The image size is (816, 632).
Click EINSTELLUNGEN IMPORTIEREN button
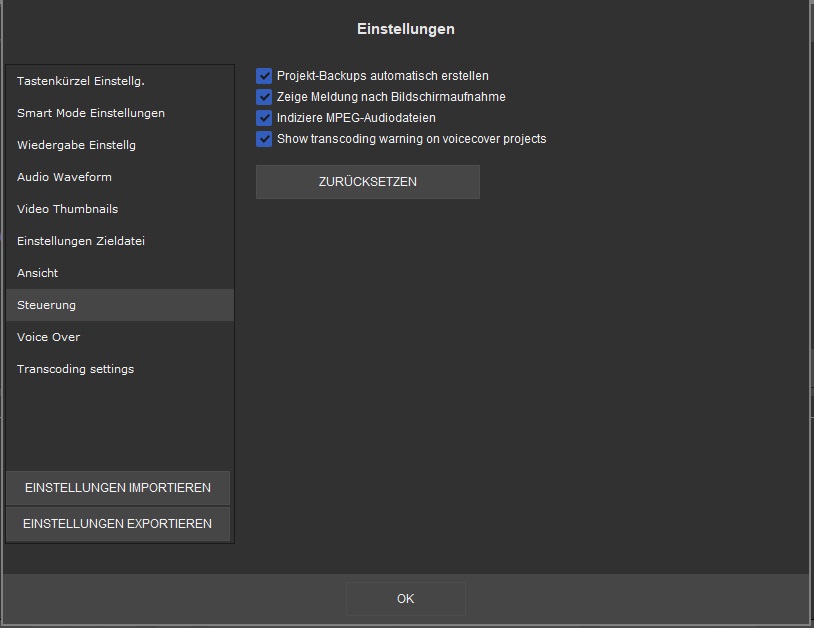(118, 488)
